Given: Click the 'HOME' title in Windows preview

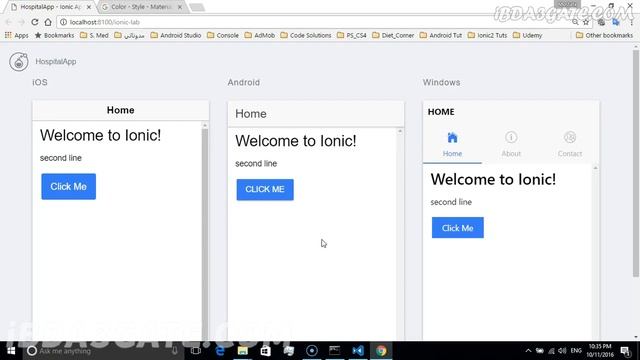Looking at the screenshot, I should (441, 112).
